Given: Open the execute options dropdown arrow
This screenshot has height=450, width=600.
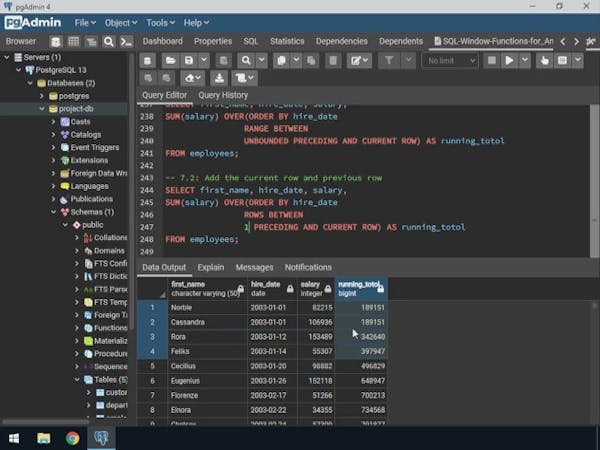Looking at the screenshot, I should 525,60.
